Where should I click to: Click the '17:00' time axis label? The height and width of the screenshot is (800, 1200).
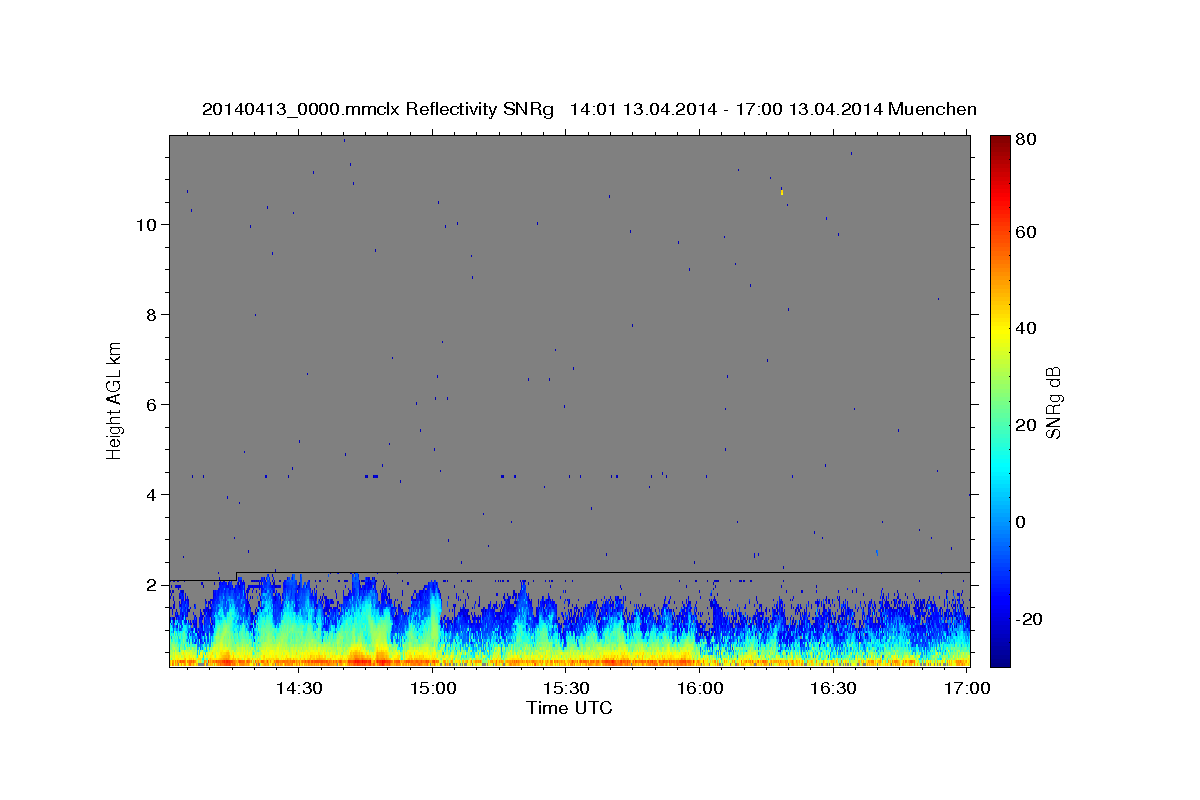[x=967, y=688]
